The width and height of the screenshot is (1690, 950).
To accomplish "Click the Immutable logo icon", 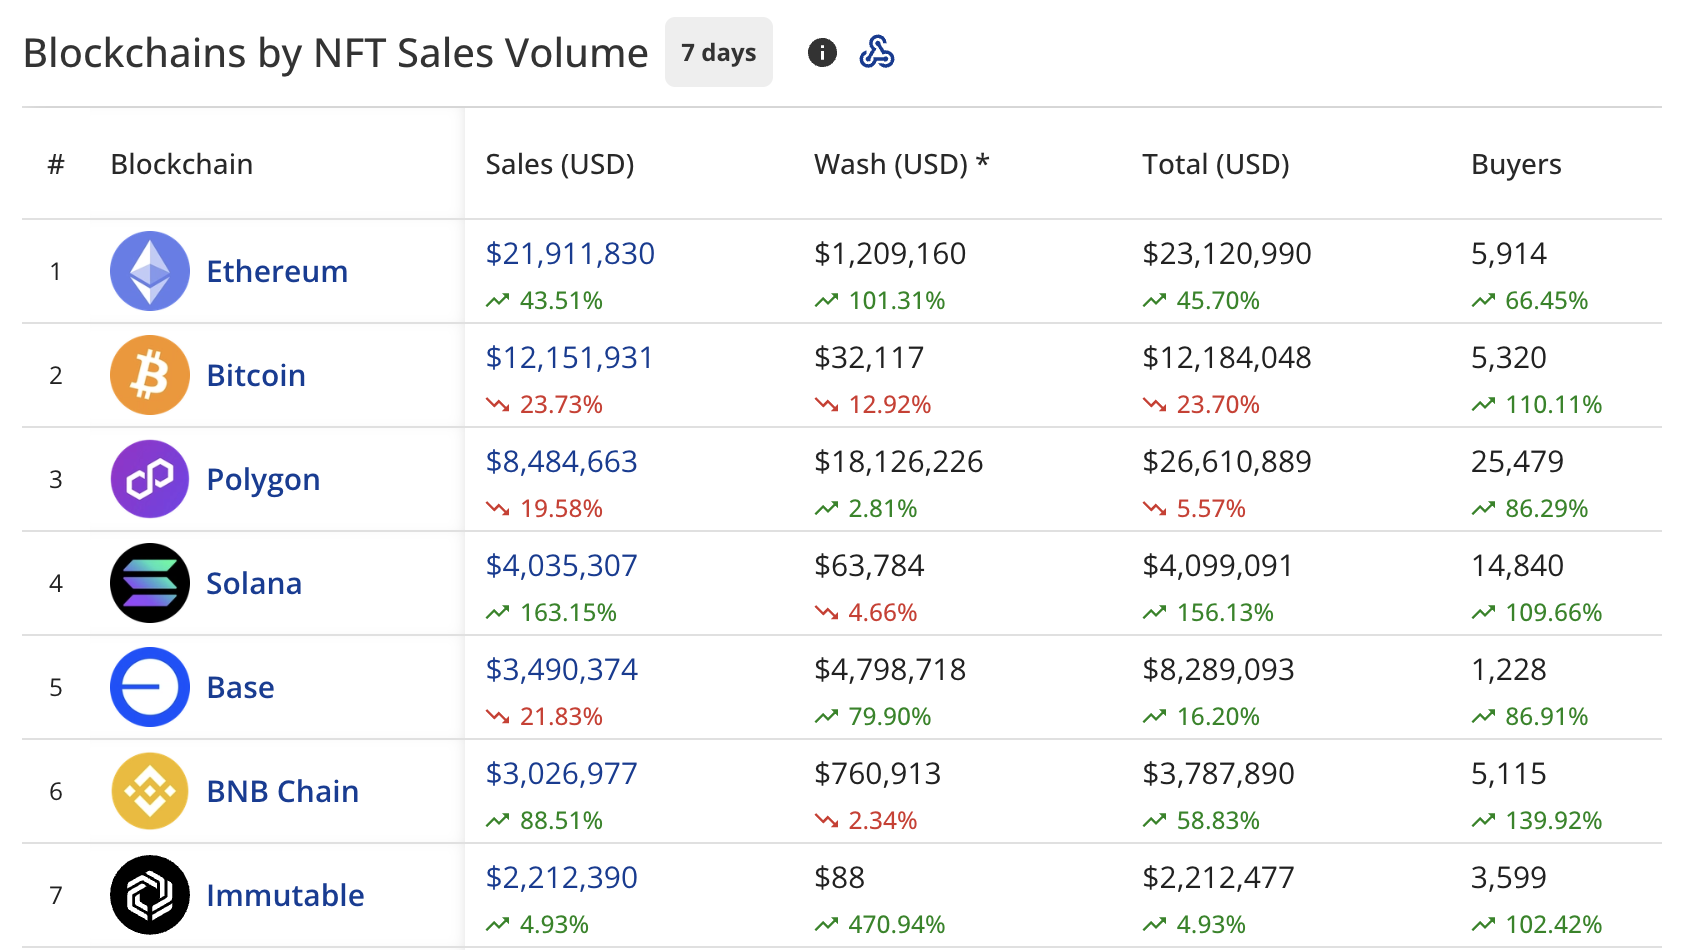I will (x=150, y=895).
